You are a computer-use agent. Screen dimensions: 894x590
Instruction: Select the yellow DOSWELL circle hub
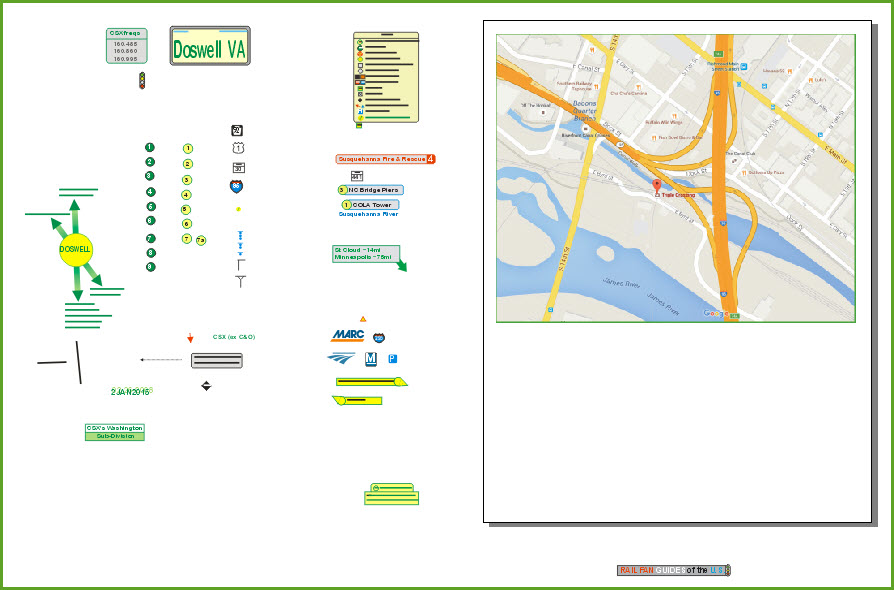(x=75, y=248)
